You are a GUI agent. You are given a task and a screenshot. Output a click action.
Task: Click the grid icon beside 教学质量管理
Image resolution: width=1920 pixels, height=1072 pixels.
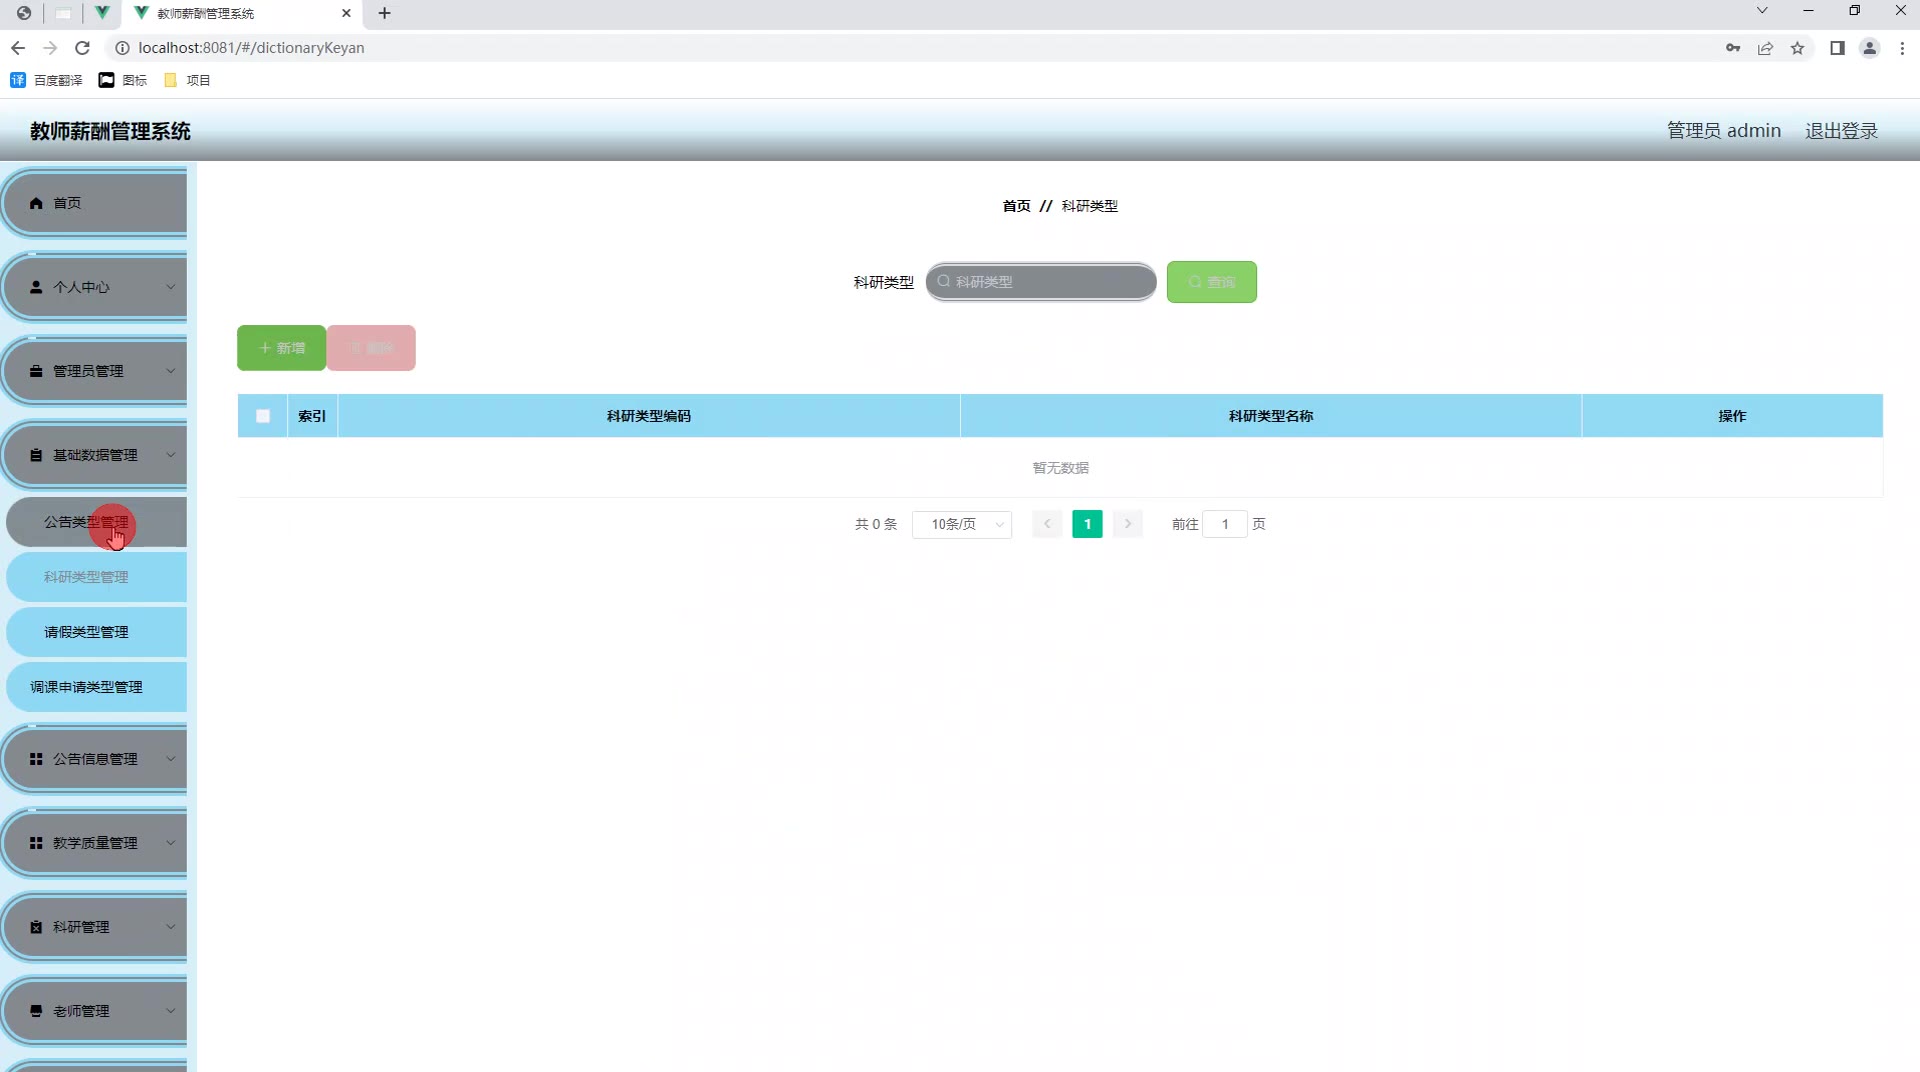tap(36, 843)
